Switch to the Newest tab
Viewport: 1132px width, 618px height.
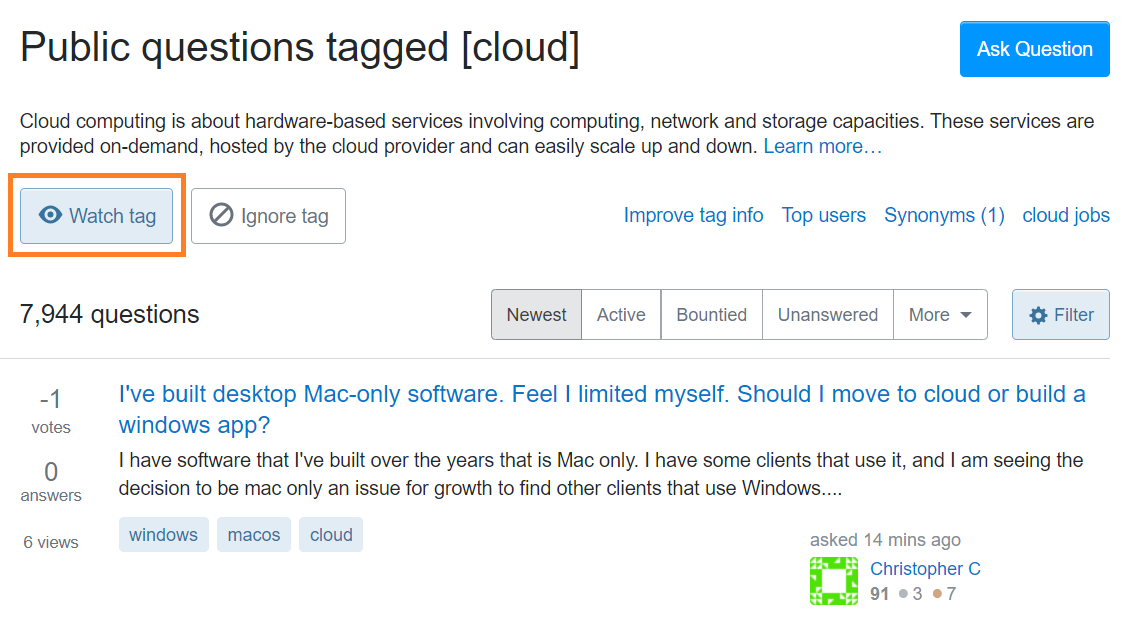[x=536, y=315]
